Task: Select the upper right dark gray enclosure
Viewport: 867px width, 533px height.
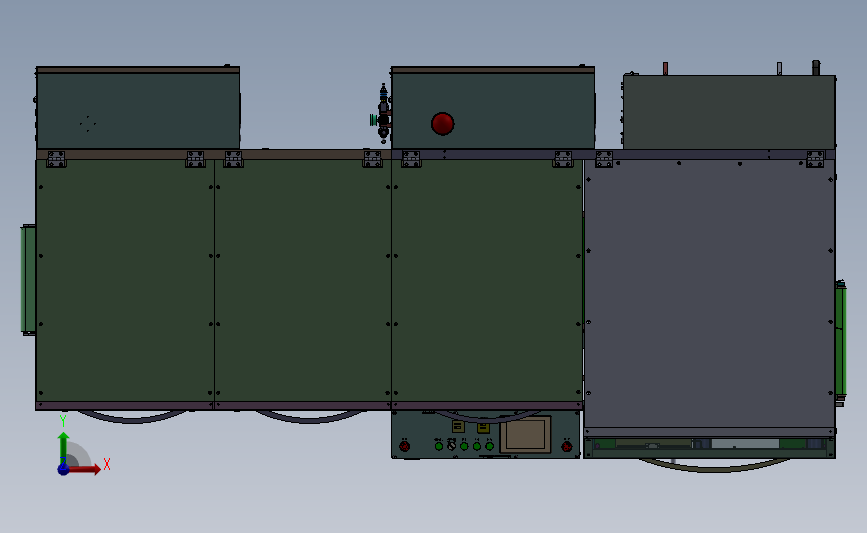Action: point(729,112)
